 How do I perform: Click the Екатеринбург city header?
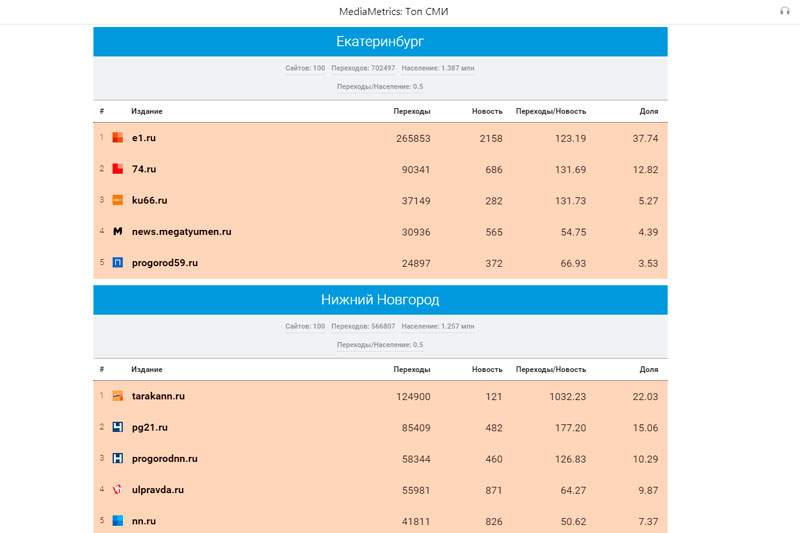pyautogui.click(x=380, y=41)
